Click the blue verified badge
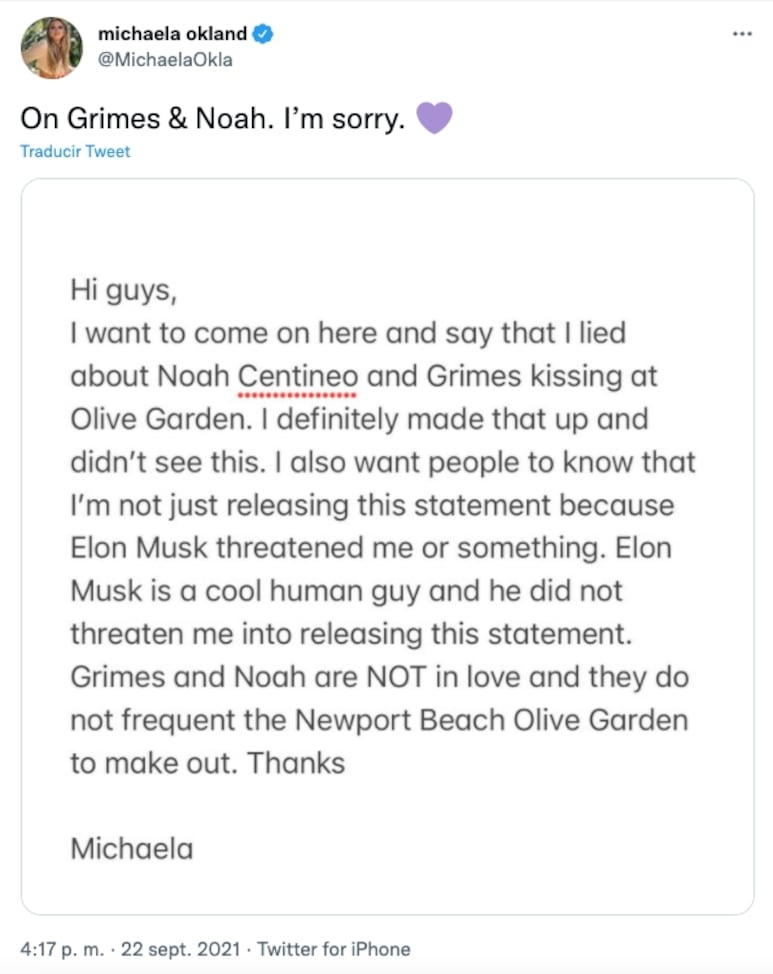Screen dimensions: 773x974 [x=263, y=34]
